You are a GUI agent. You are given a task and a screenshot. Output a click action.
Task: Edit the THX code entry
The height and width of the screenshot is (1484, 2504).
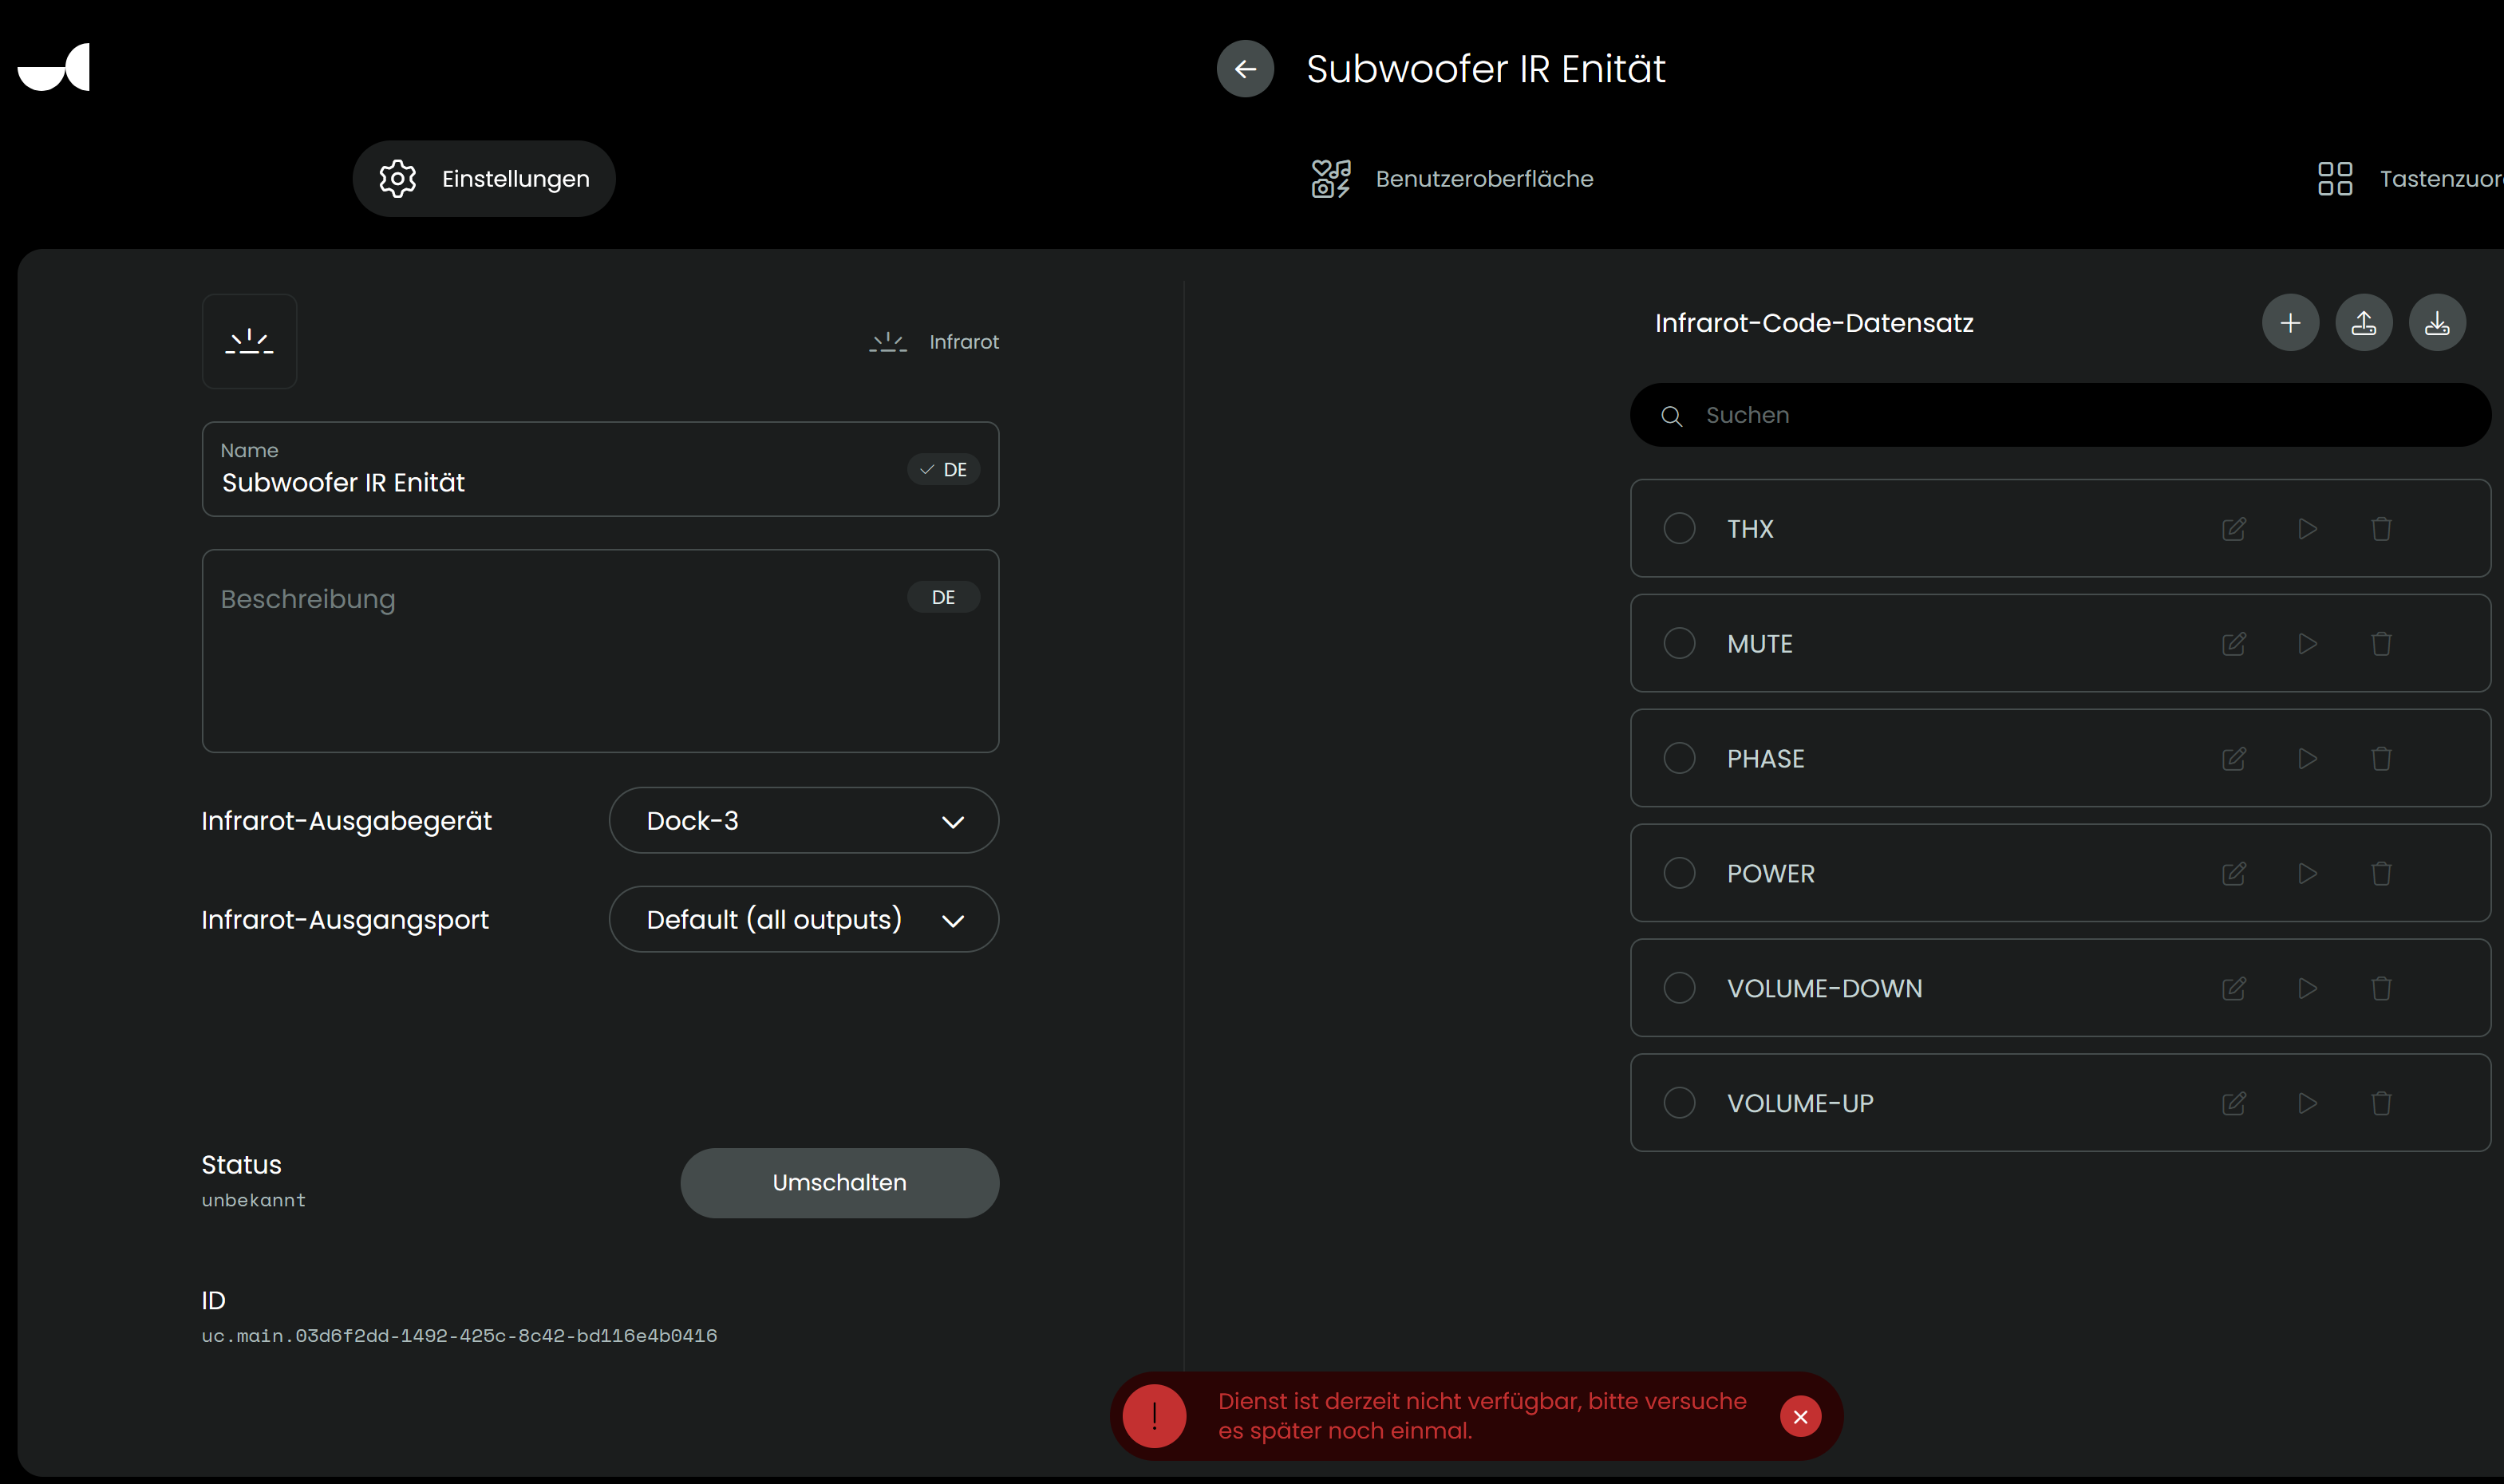coord(2234,529)
